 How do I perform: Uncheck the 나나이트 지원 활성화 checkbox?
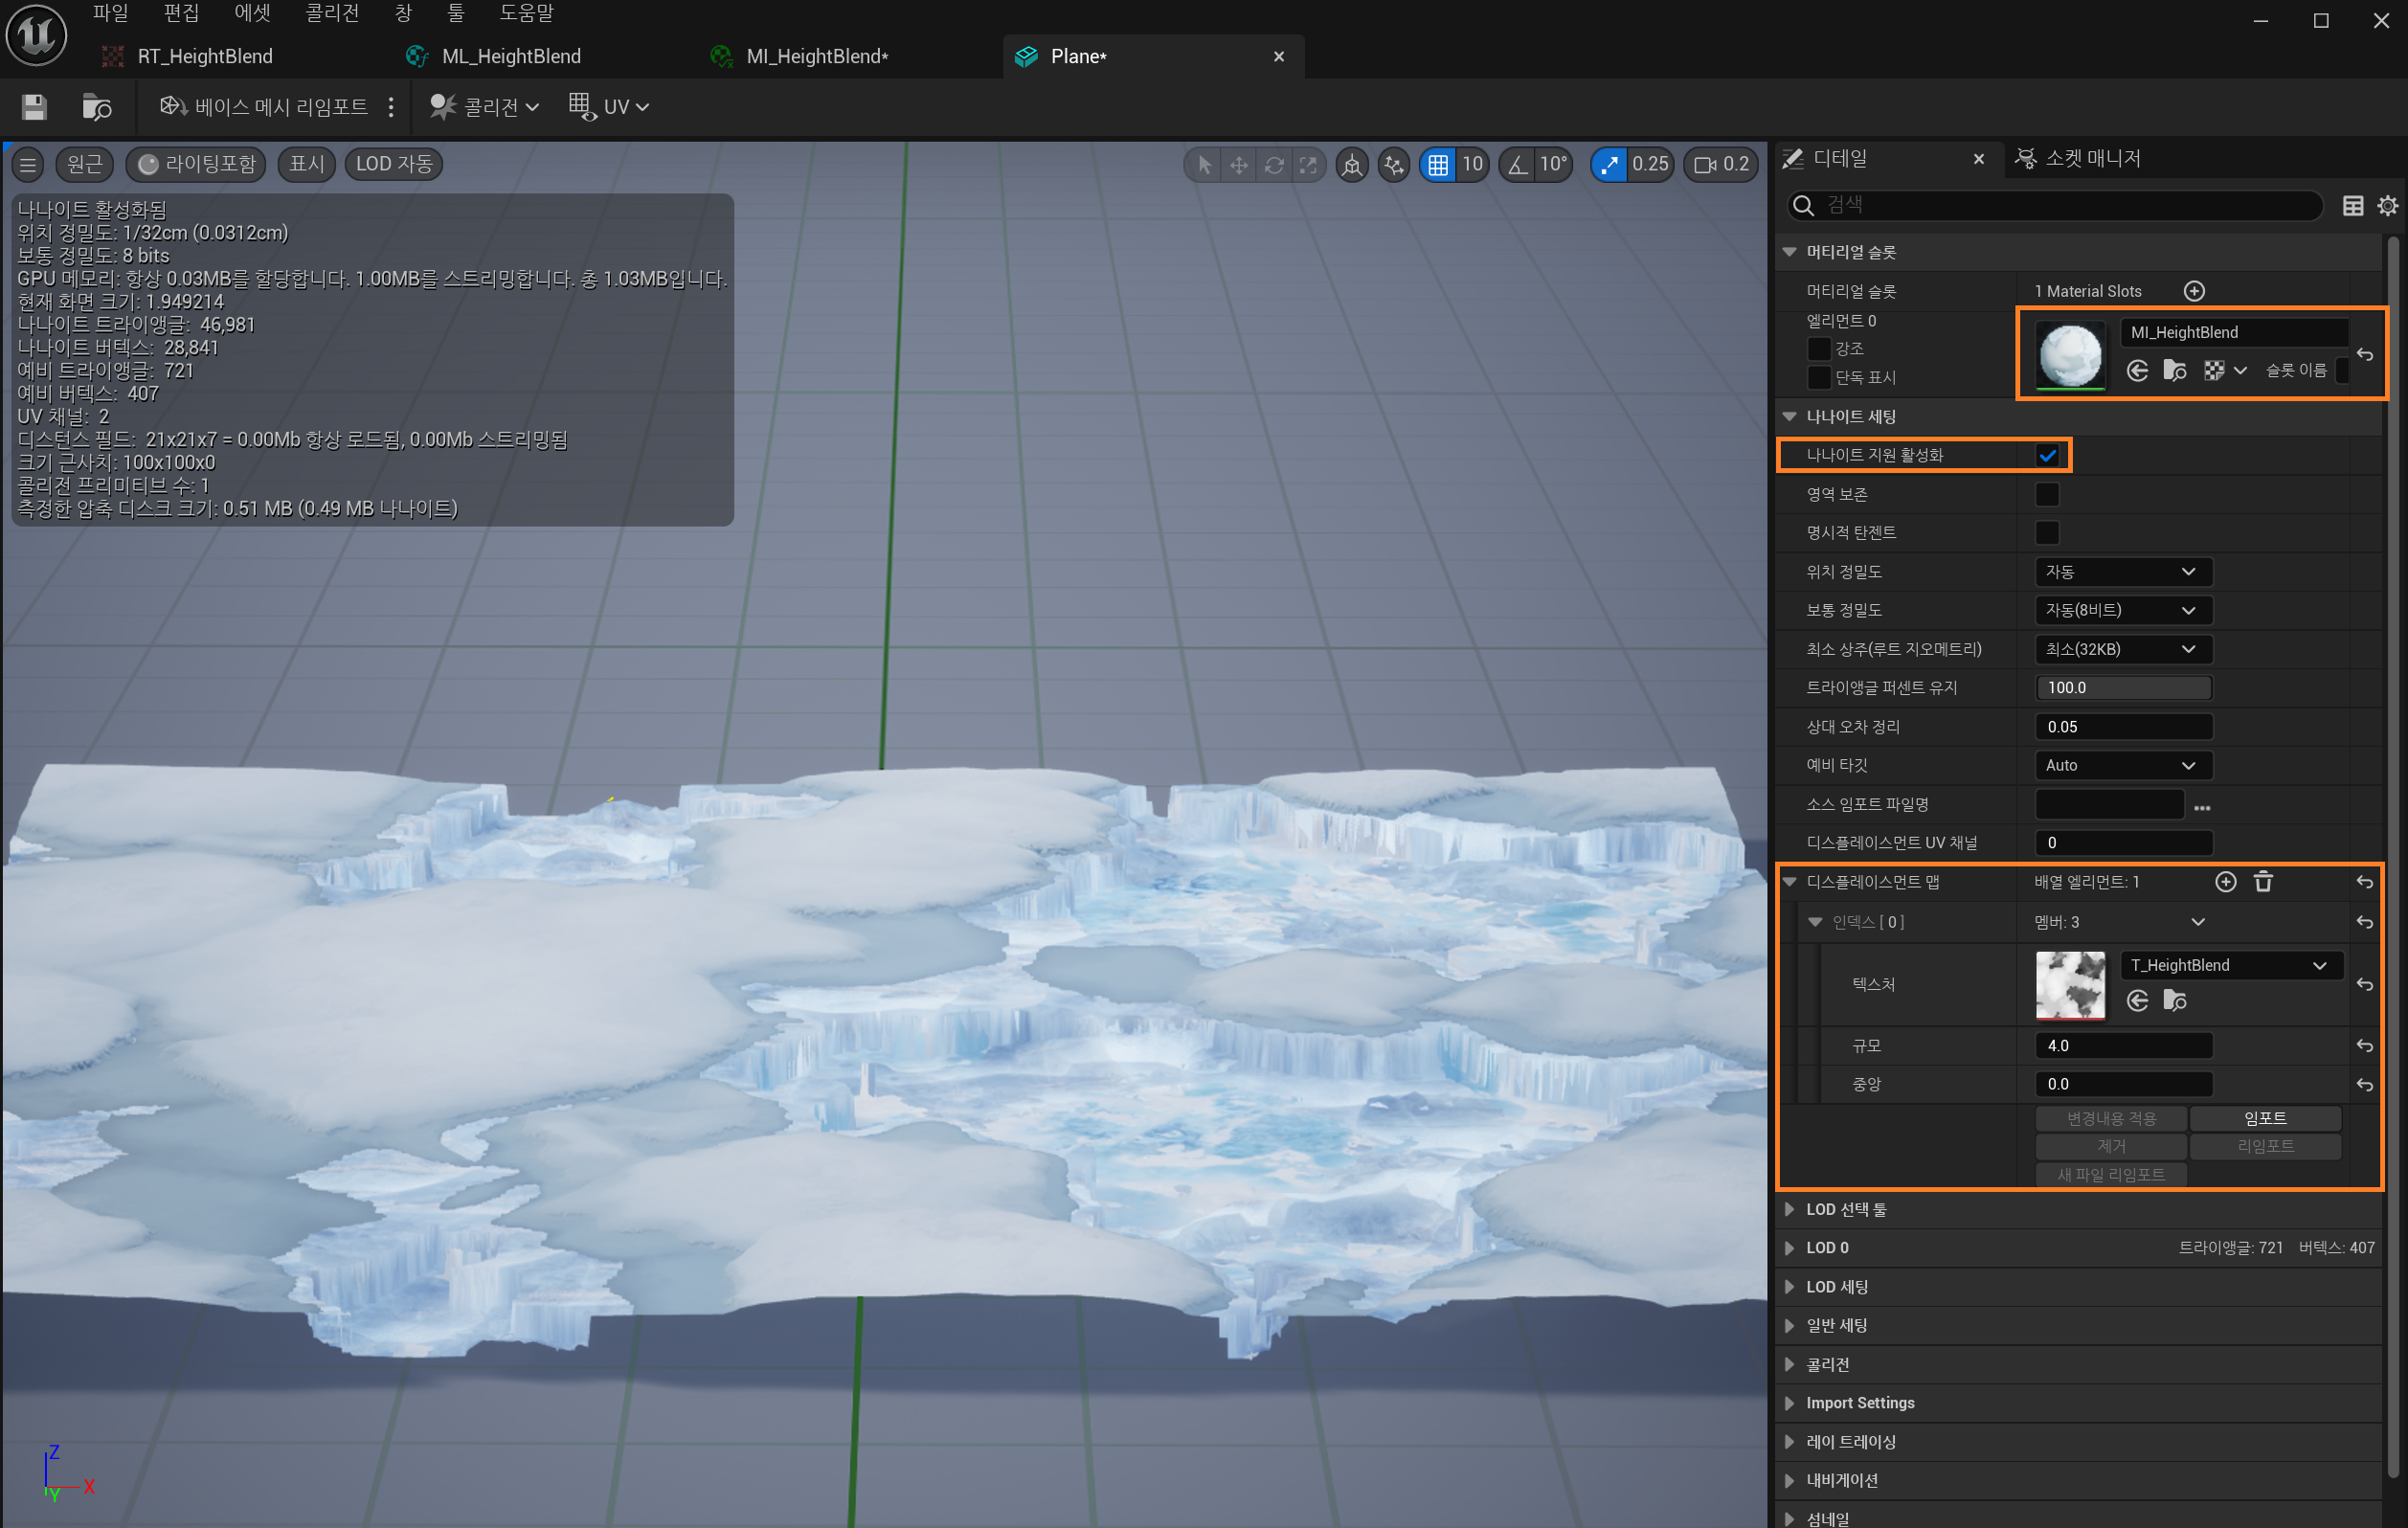2047,456
